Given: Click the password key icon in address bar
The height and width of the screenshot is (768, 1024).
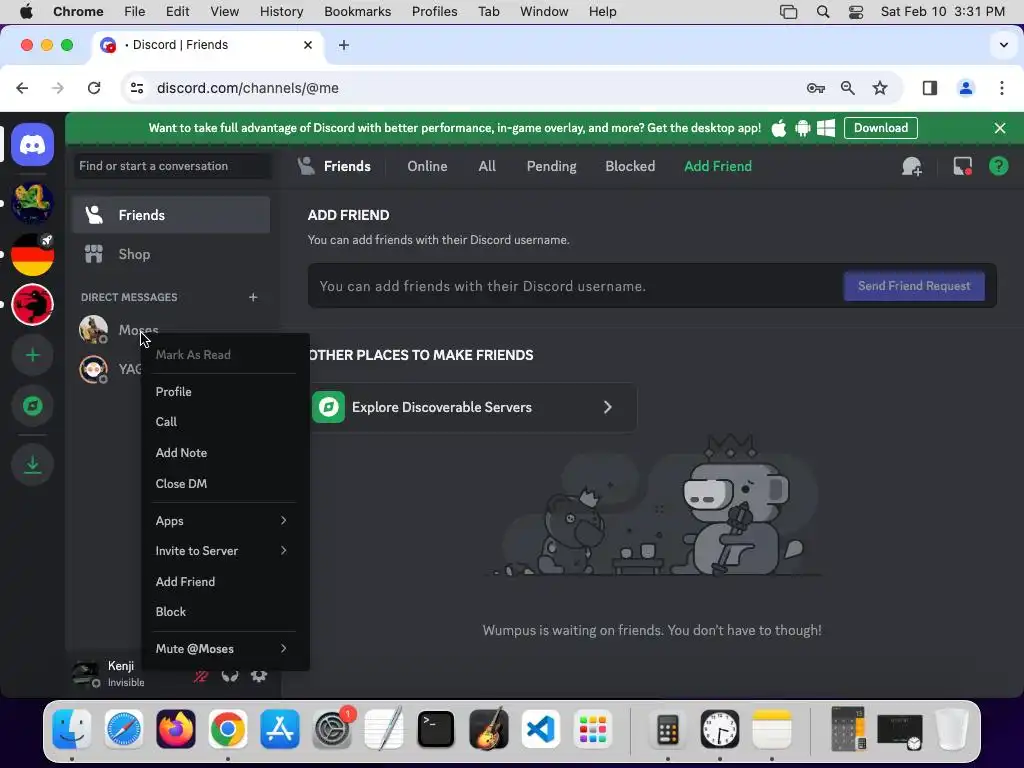Looking at the screenshot, I should [x=816, y=88].
